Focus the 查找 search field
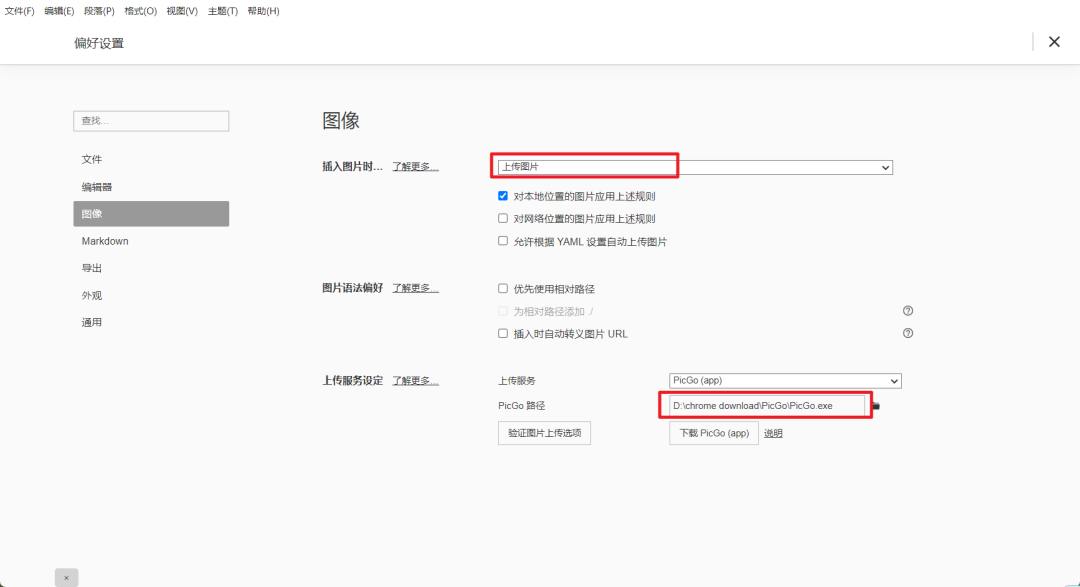This screenshot has height=587, width=1080. (151, 121)
